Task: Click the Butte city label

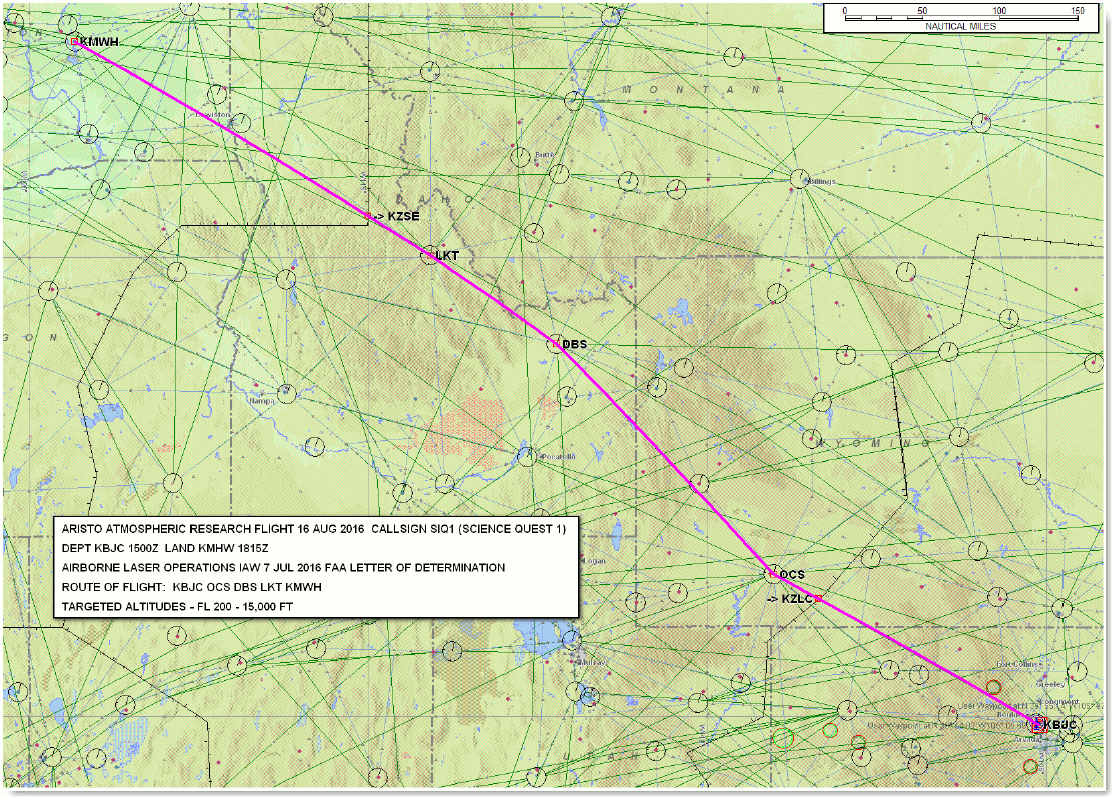Action: coord(544,155)
